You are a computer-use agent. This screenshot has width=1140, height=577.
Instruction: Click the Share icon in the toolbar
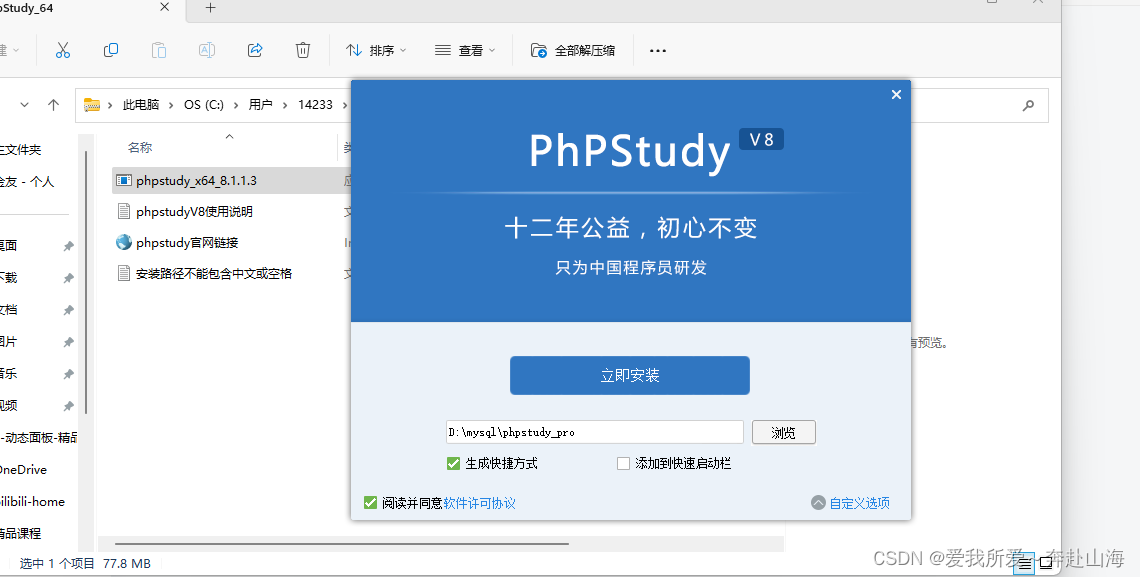255,50
